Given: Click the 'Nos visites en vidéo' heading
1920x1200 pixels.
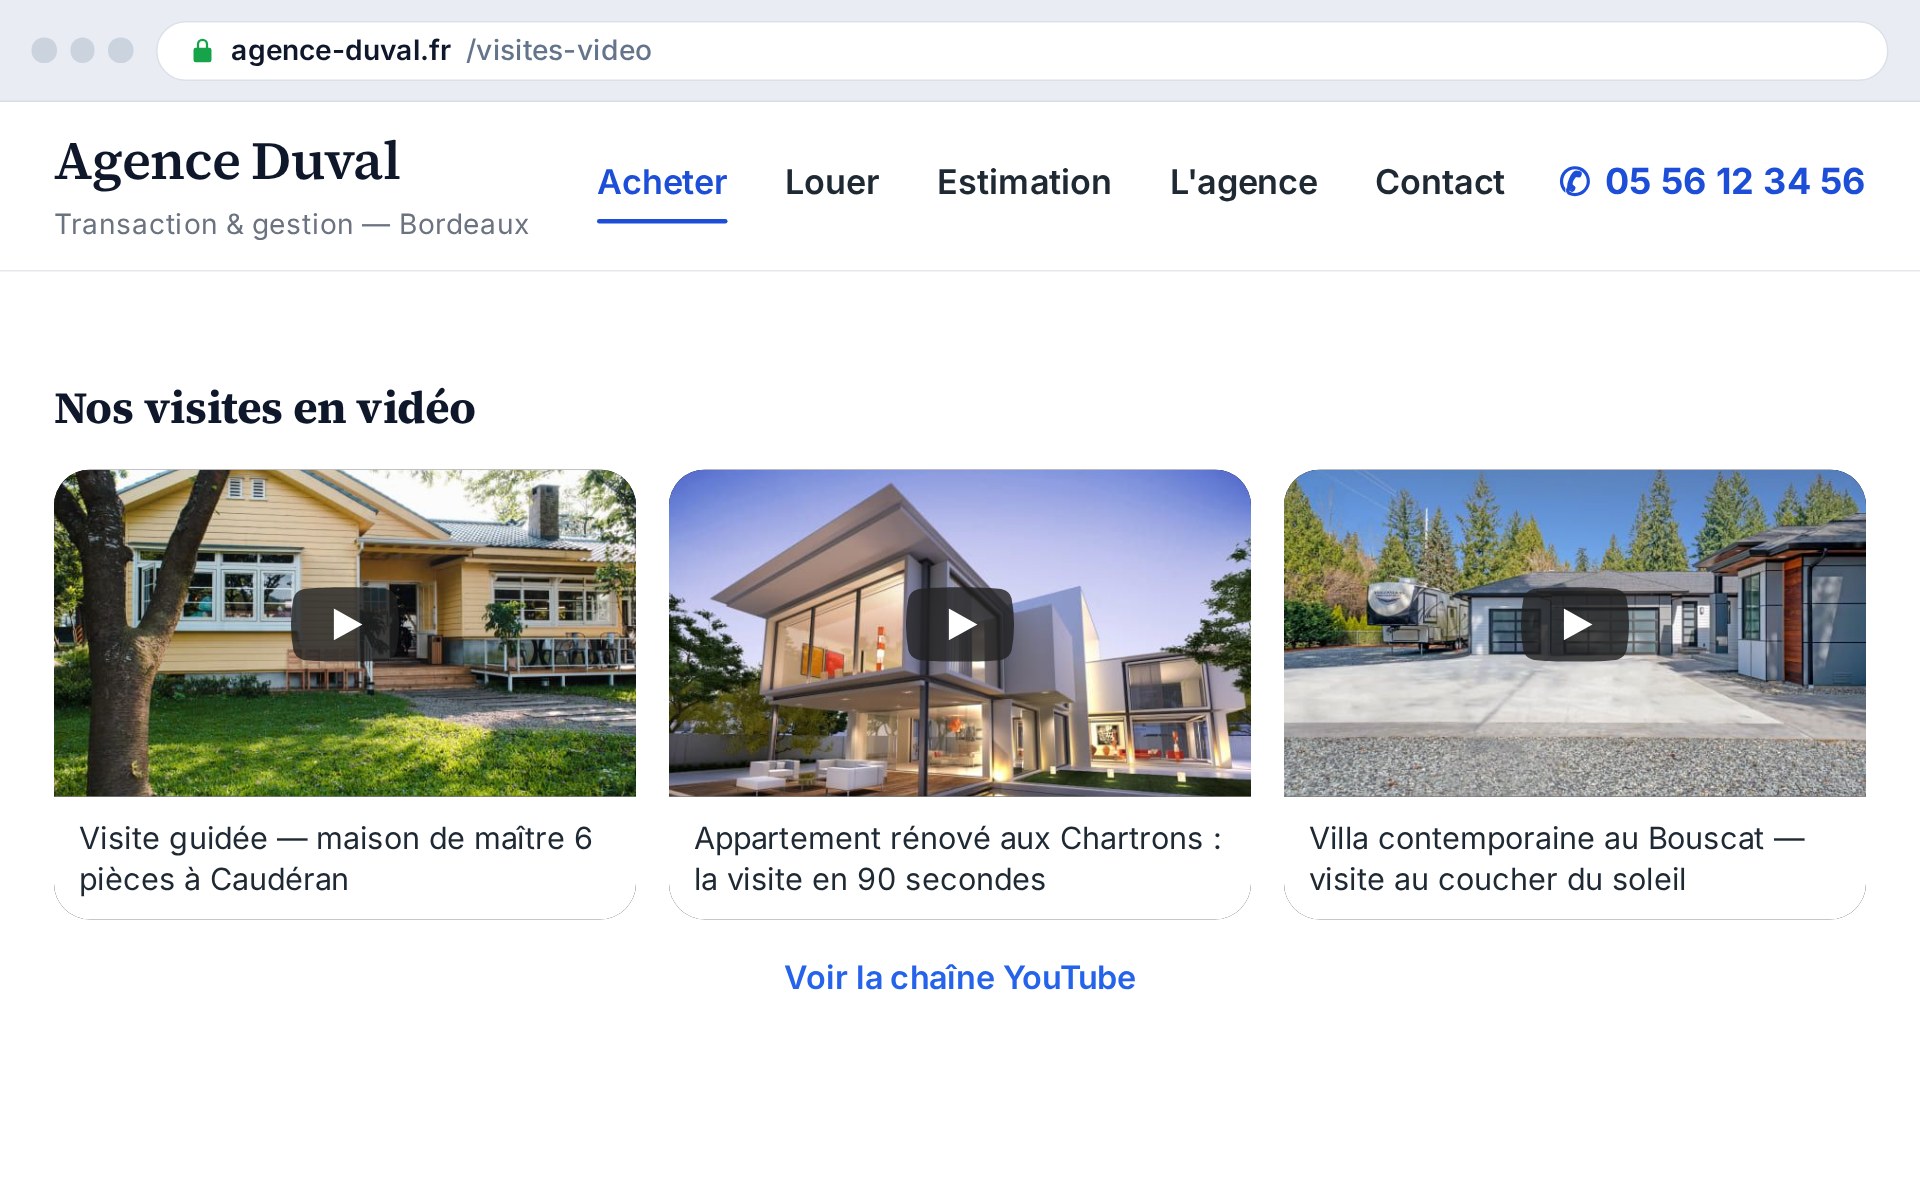Looking at the screenshot, I should tap(265, 408).
